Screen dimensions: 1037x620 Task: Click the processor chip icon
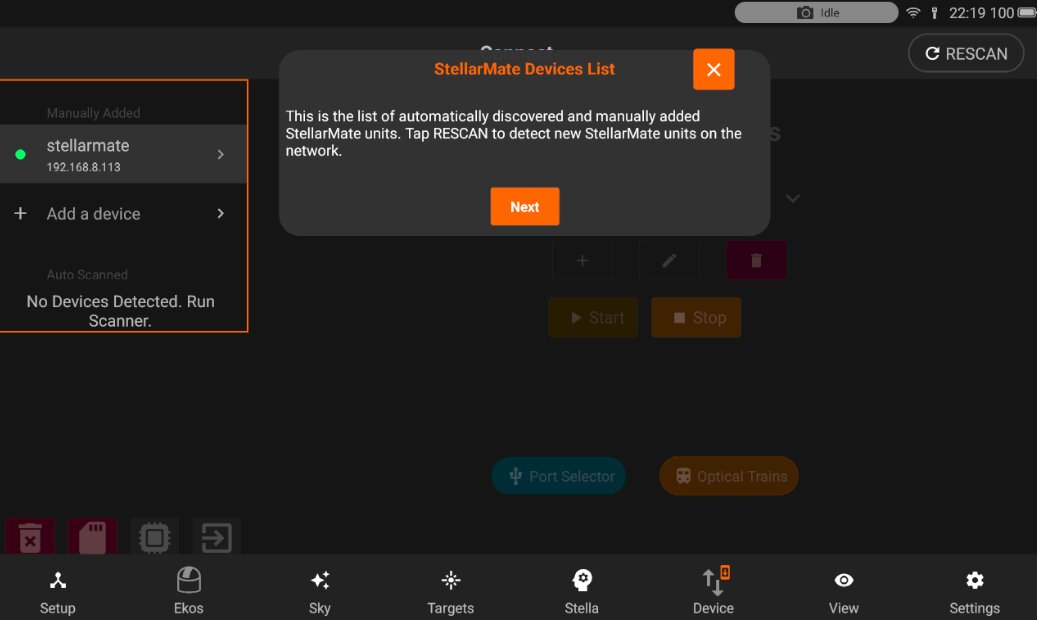tap(155, 537)
